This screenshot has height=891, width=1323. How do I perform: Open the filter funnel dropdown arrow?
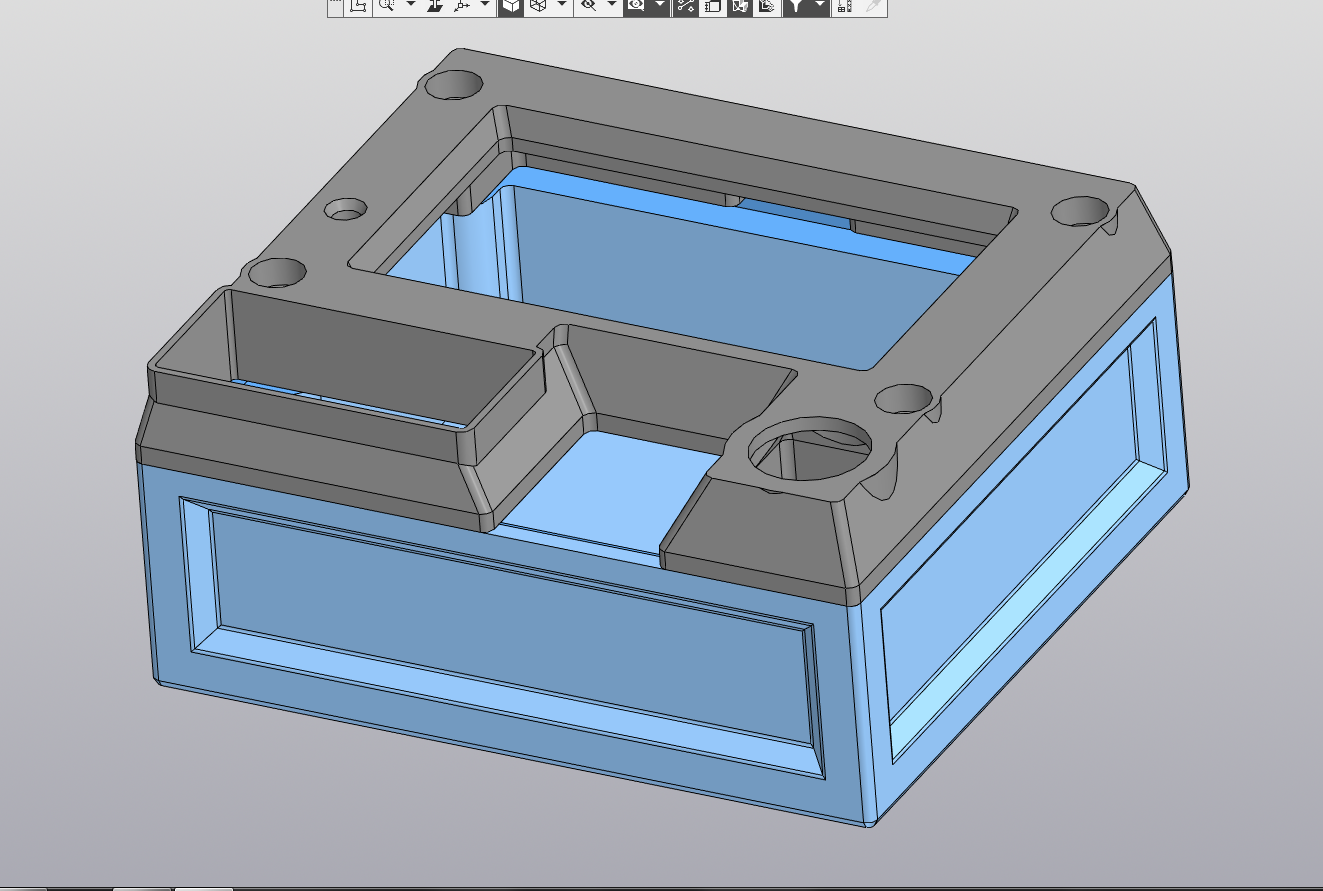click(x=820, y=6)
